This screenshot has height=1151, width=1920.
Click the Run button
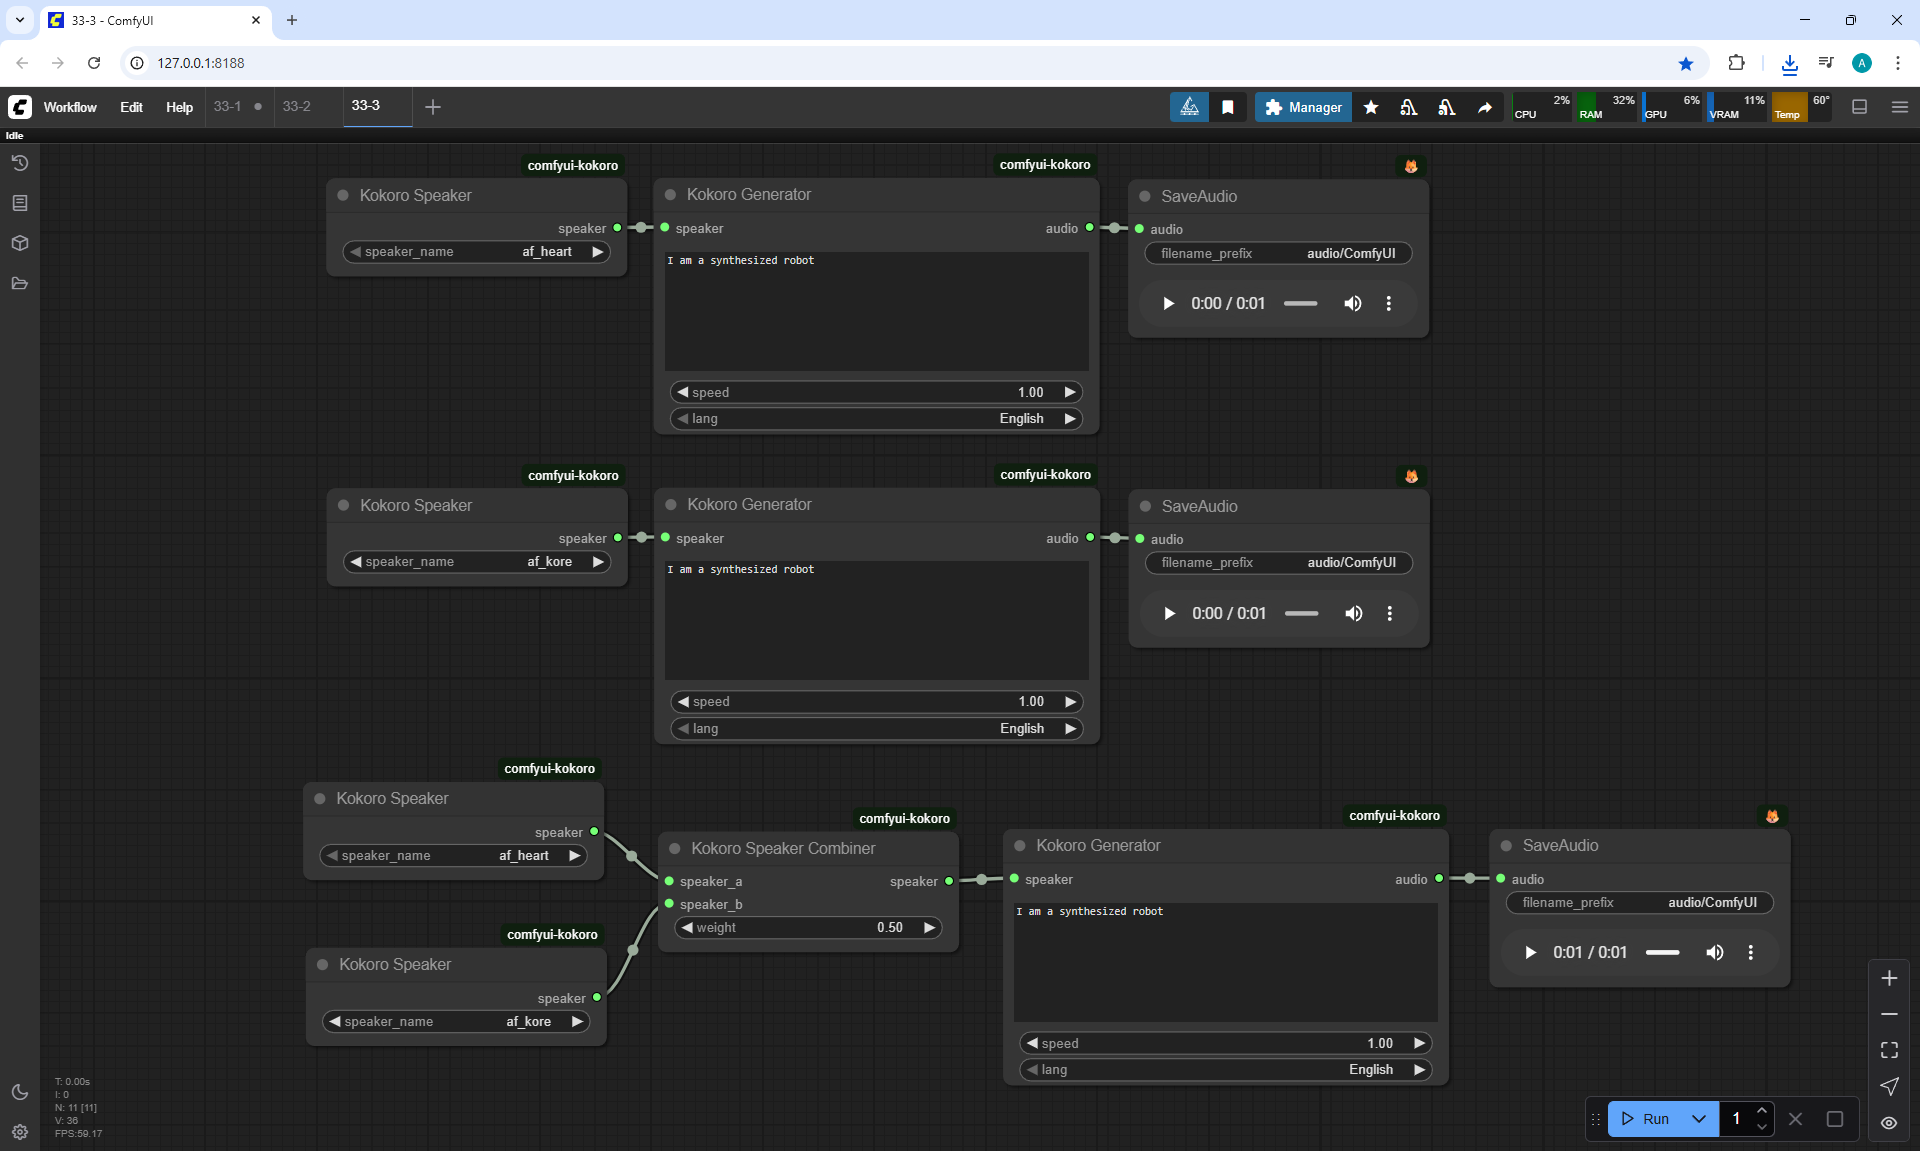click(1646, 1119)
